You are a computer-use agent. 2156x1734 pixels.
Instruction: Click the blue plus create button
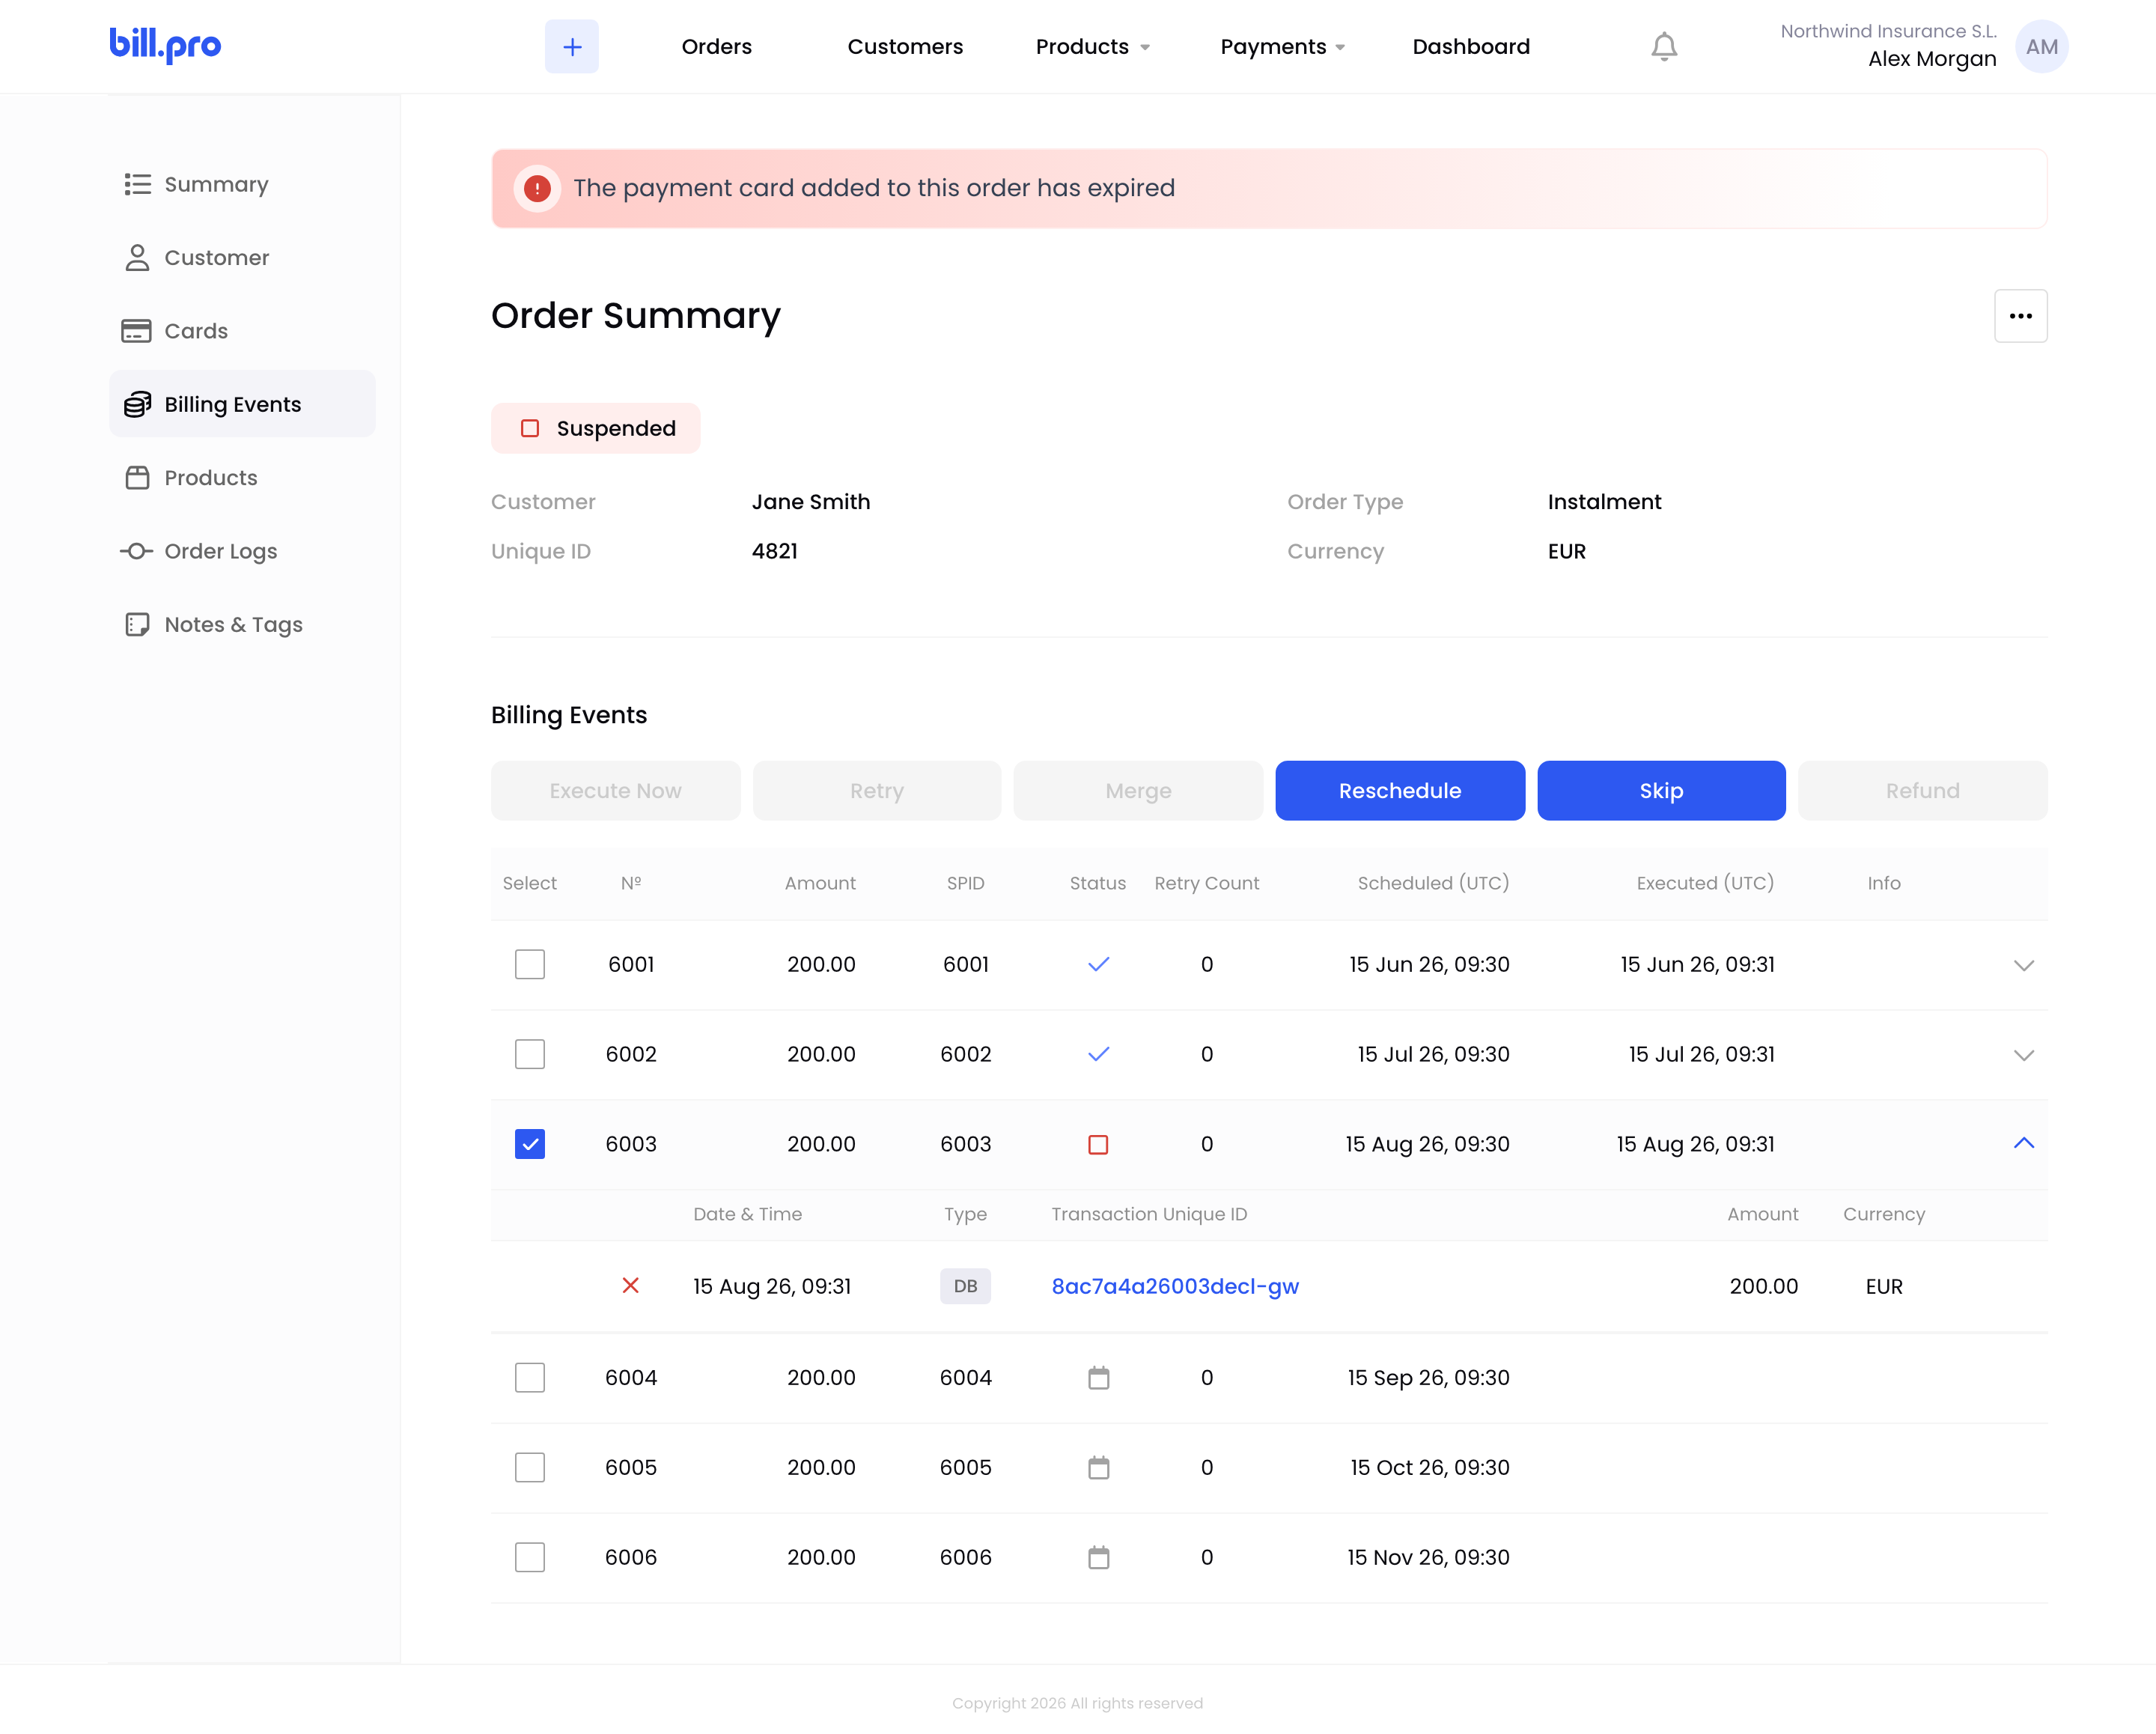coord(571,46)
